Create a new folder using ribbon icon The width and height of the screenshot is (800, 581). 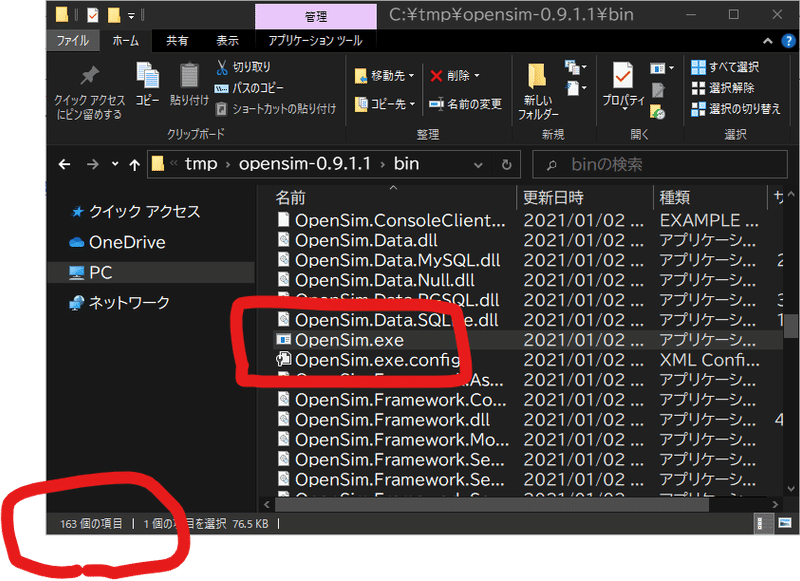pos(537,77)
